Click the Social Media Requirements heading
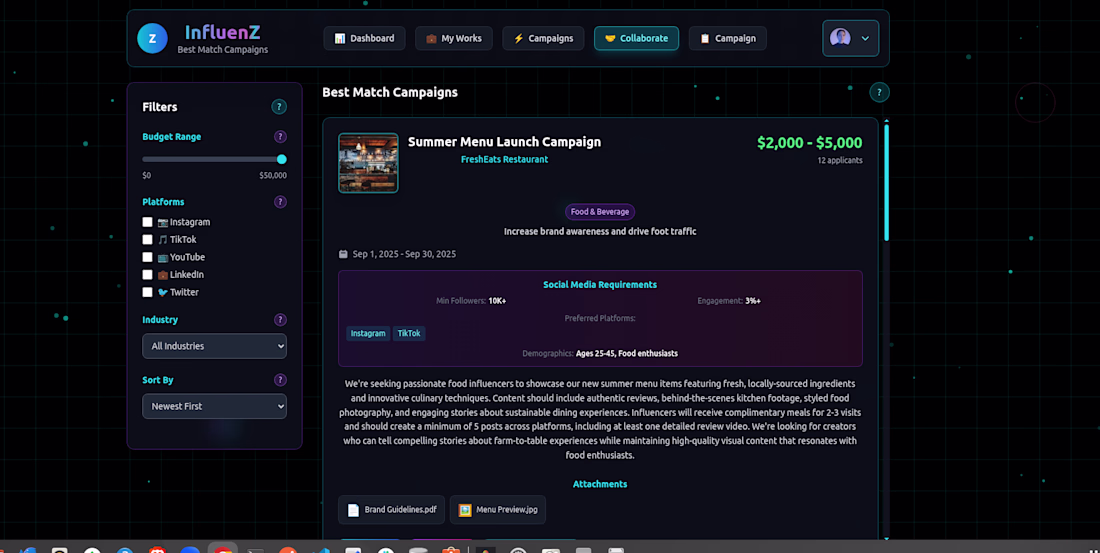1100x553 pixels. point(600,285)
